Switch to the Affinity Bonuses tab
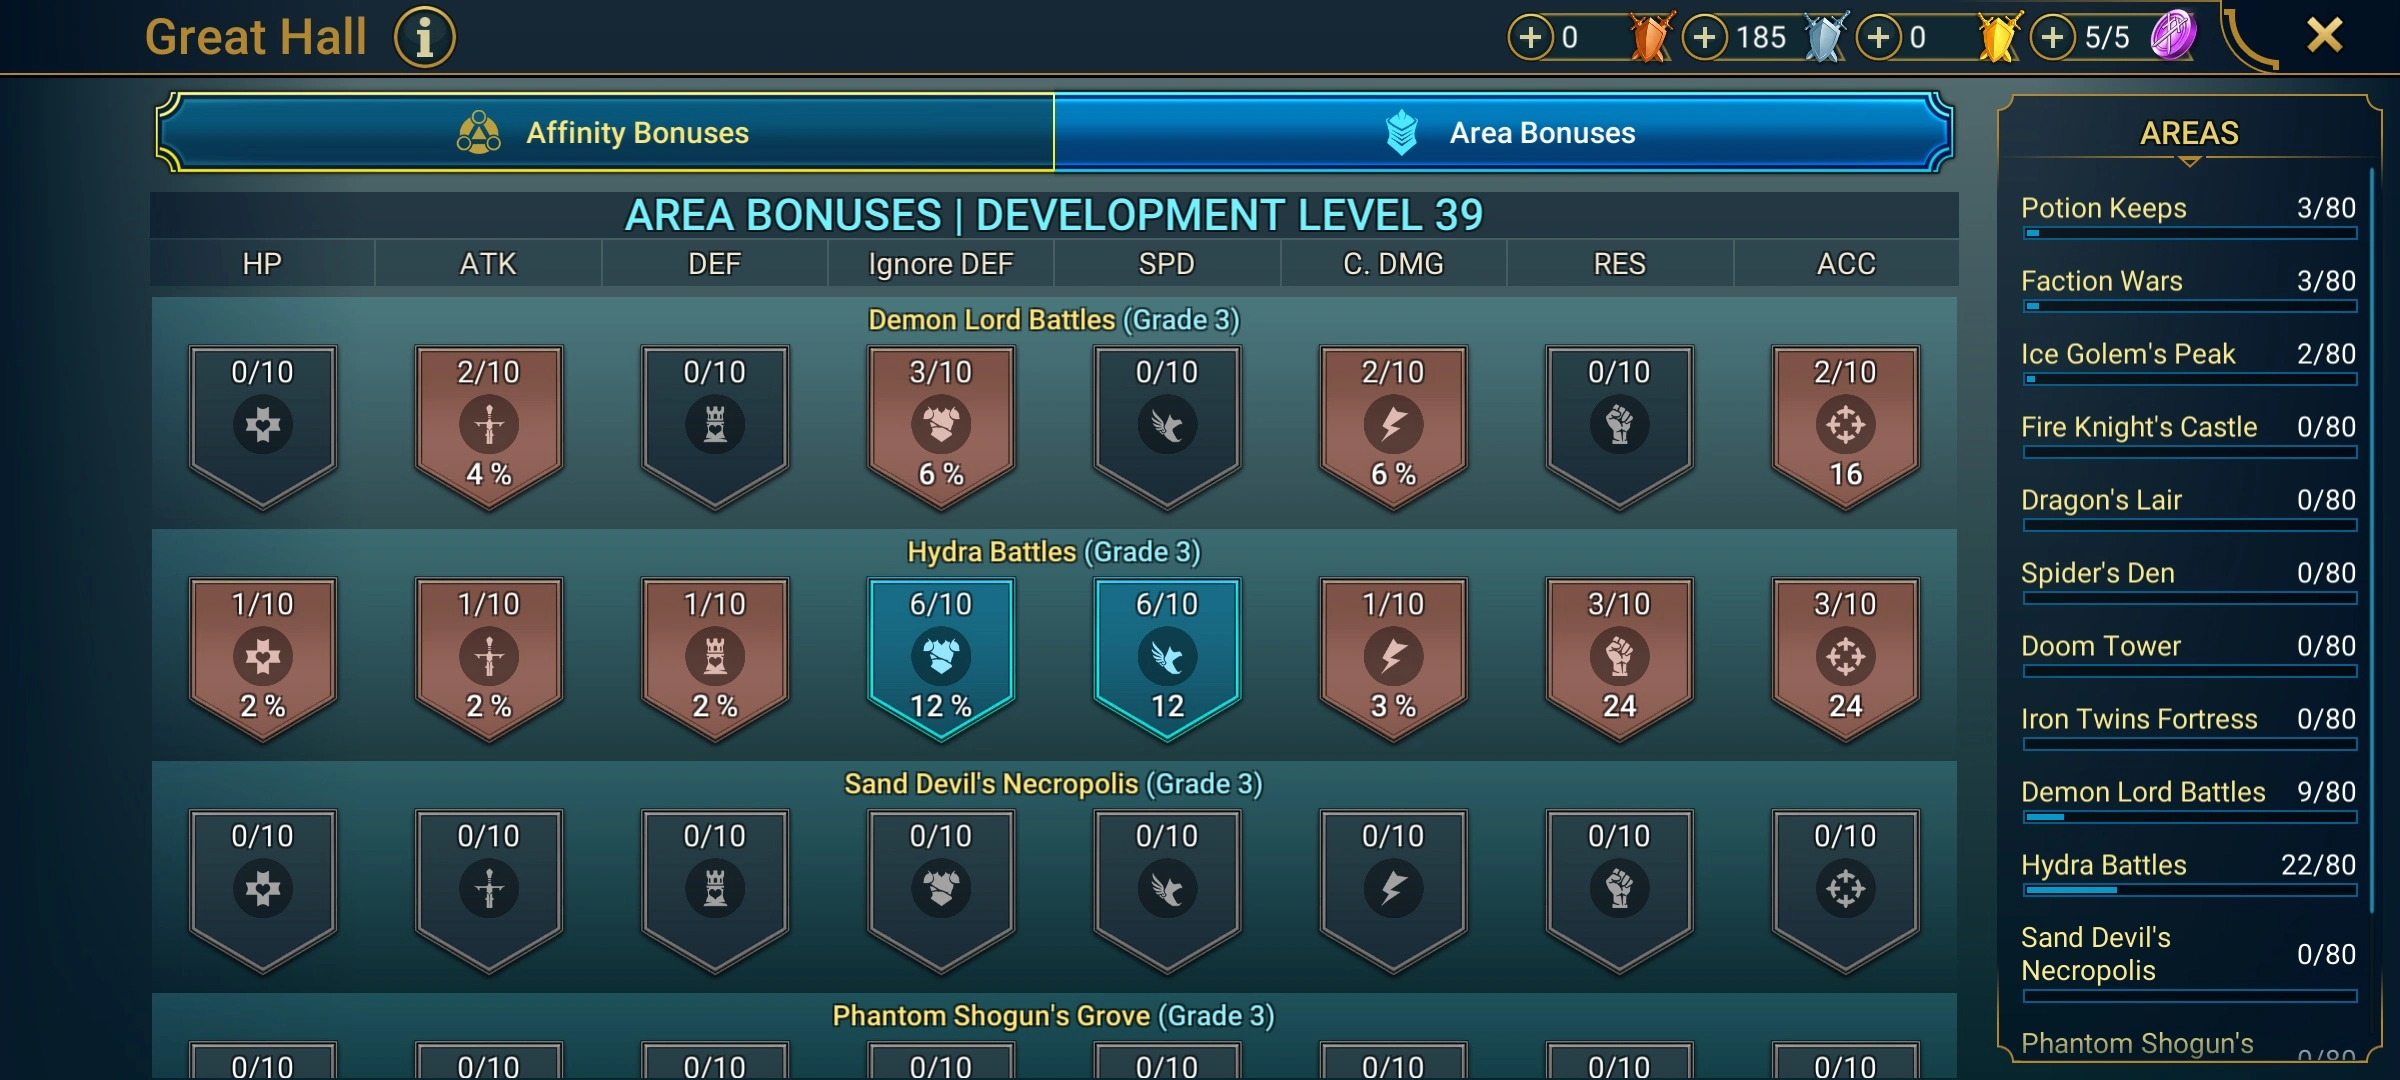 tap(606, 132)
